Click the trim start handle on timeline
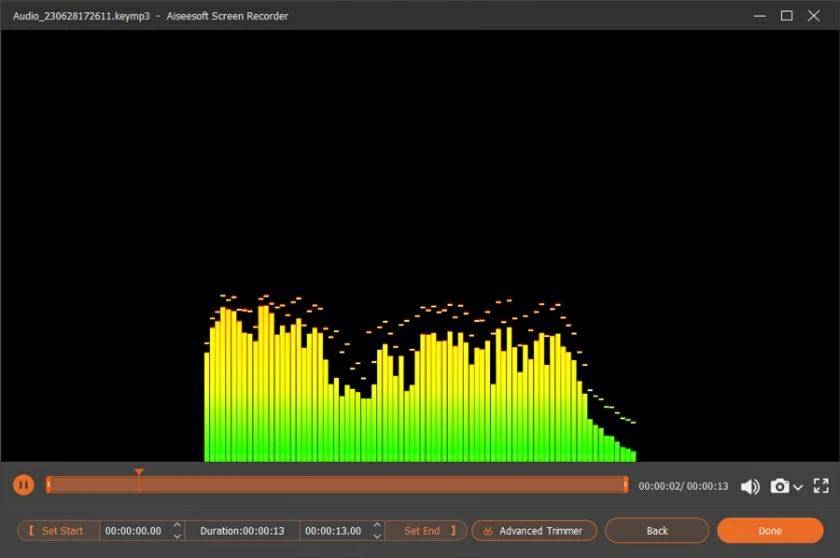 (48, 485)
